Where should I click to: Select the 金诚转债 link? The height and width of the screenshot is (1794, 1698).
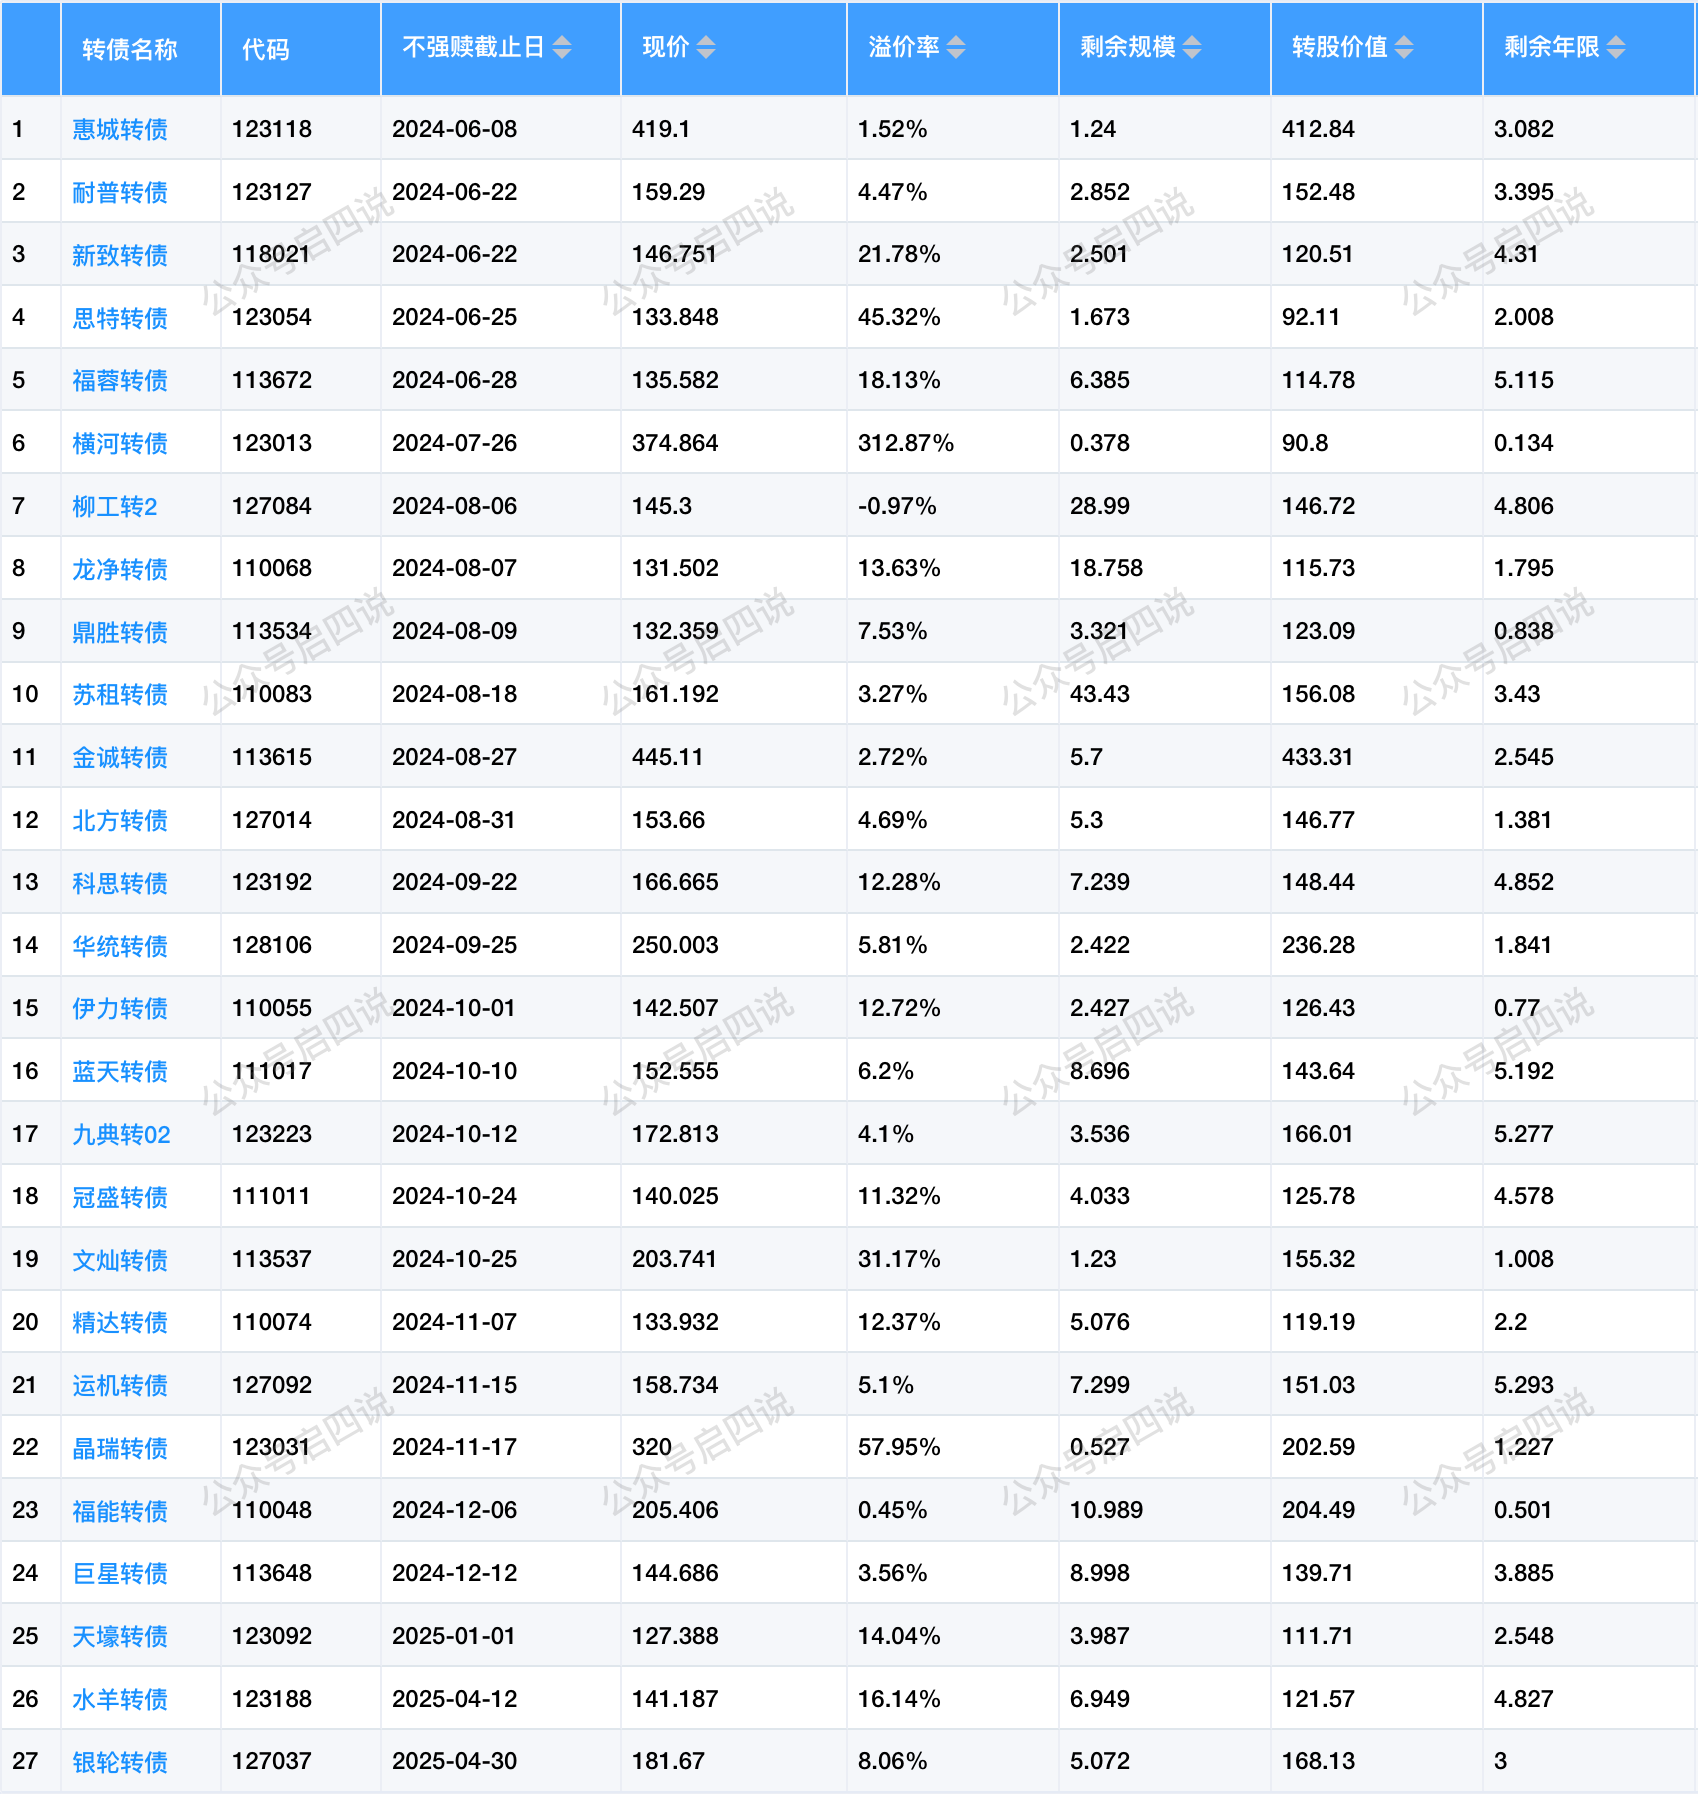[120, 757]
